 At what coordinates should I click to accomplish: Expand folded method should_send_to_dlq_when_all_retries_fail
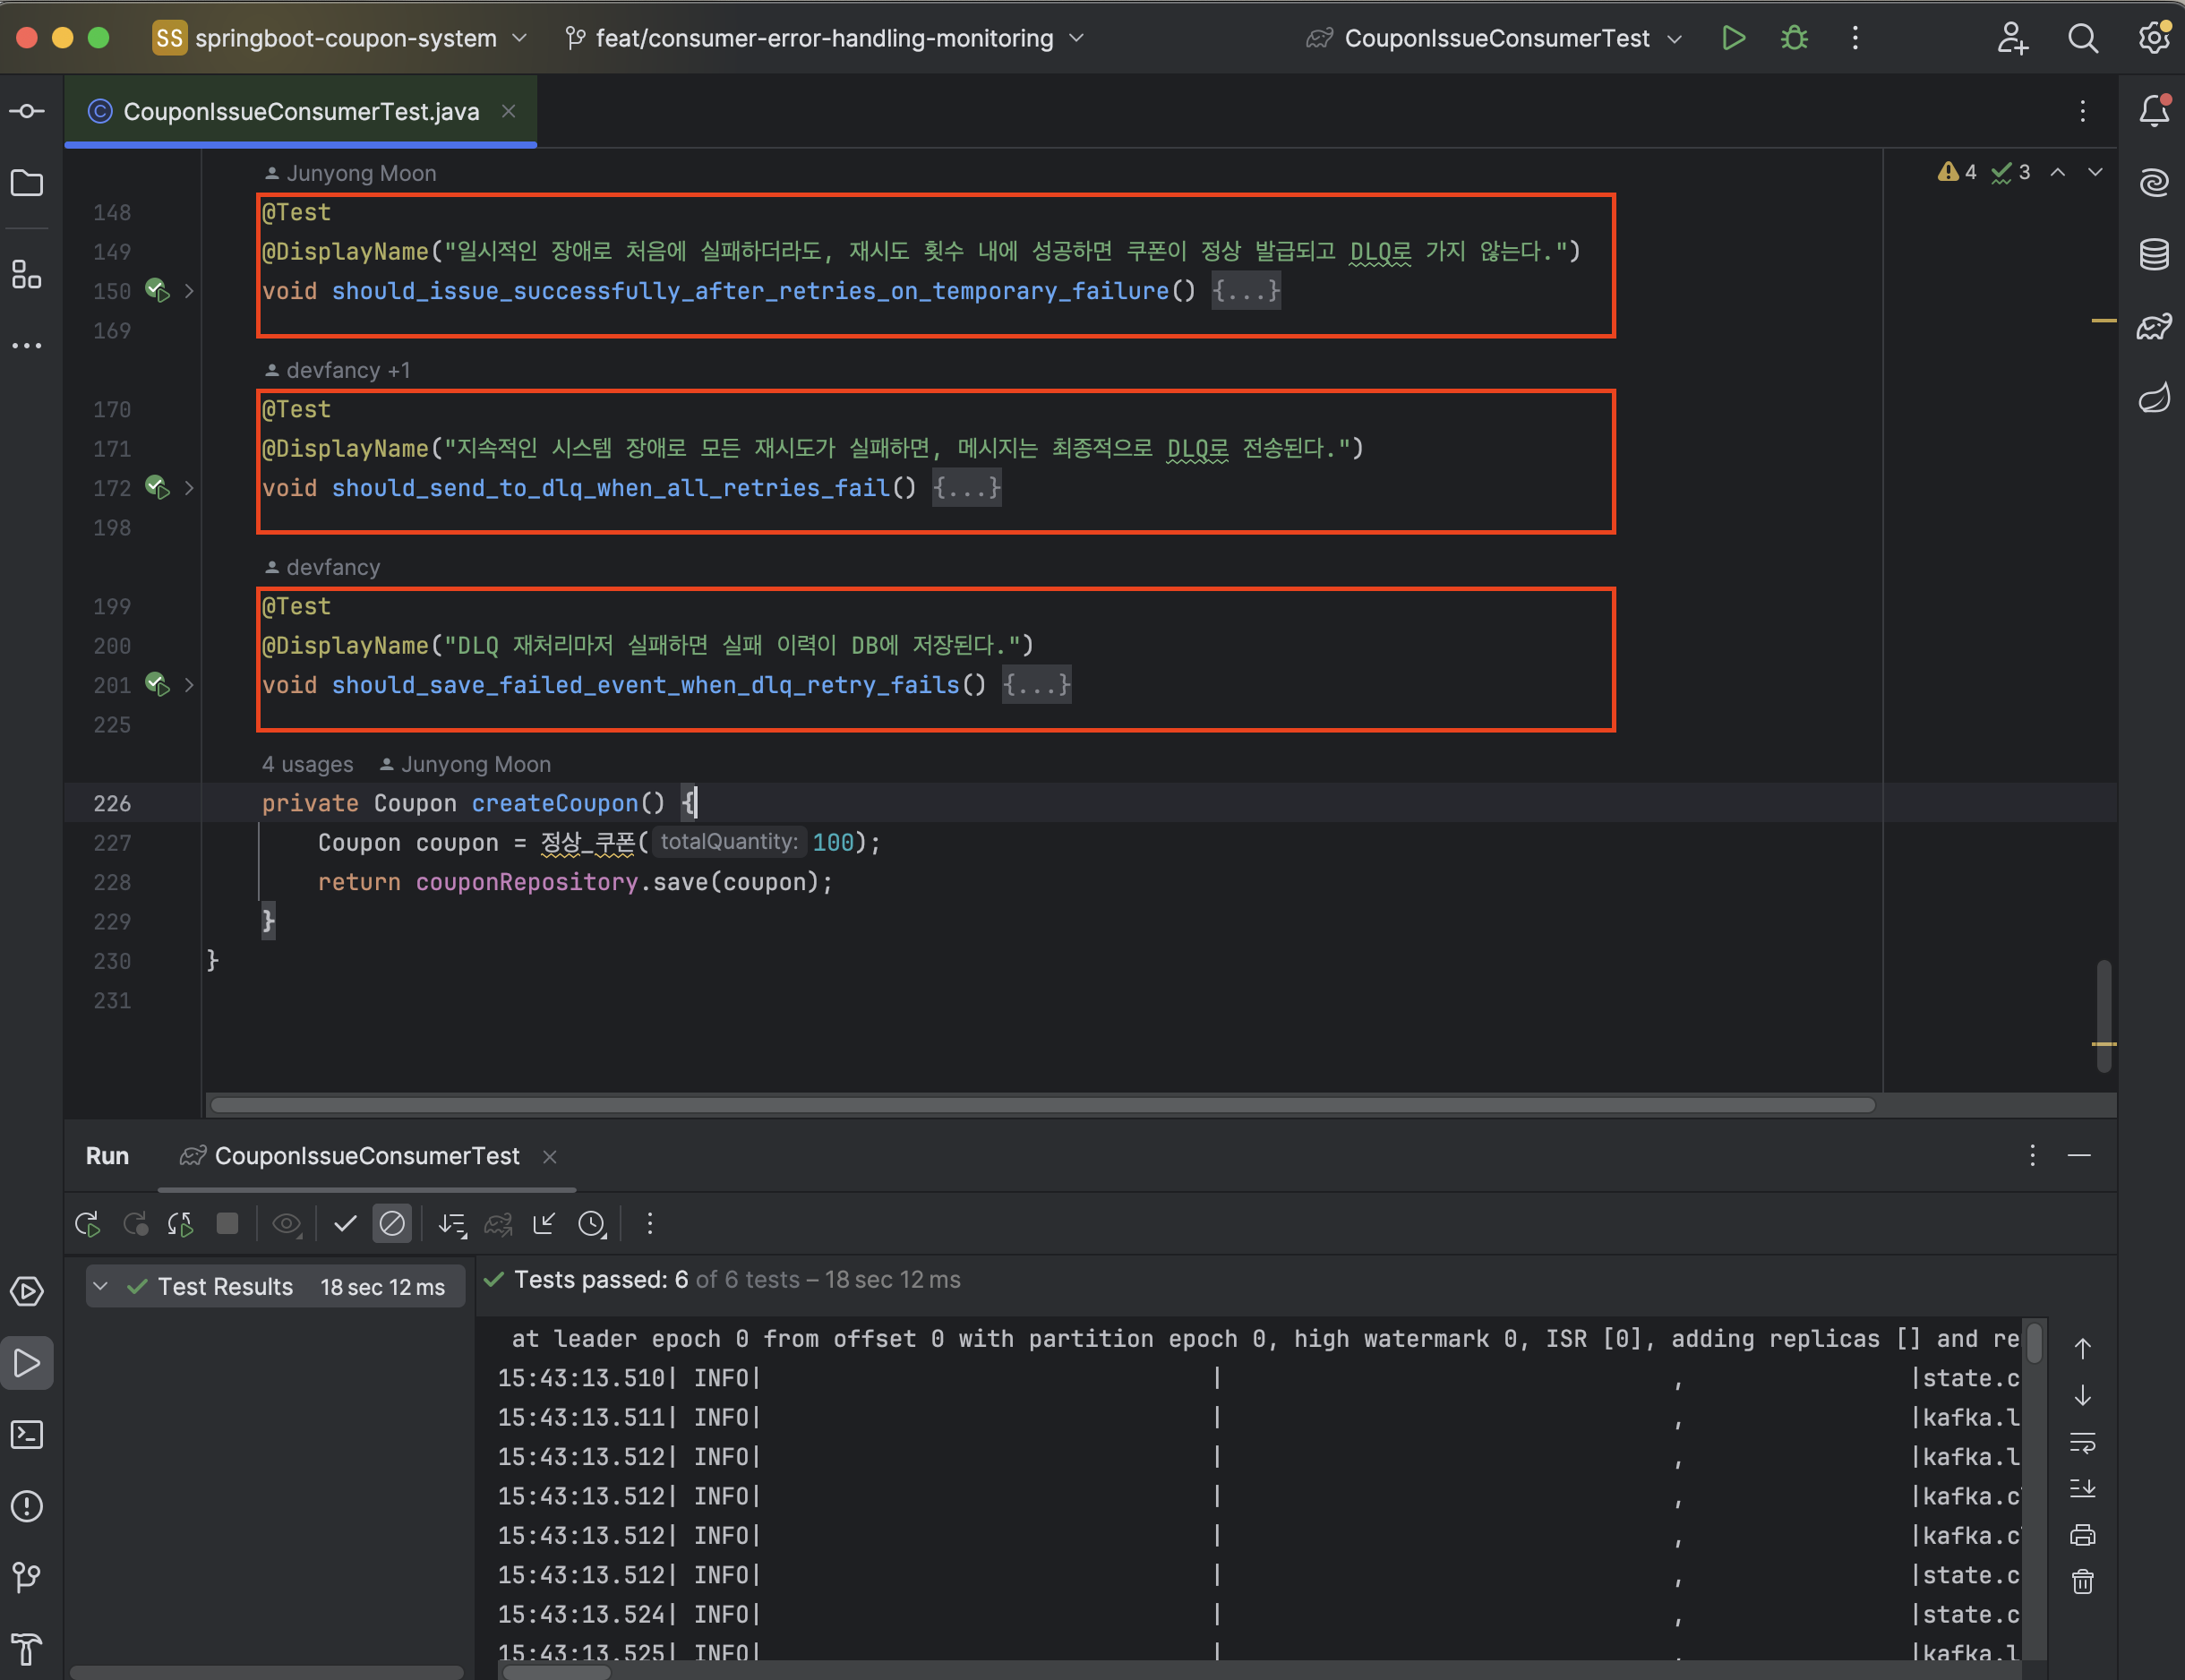coord(966,488)
